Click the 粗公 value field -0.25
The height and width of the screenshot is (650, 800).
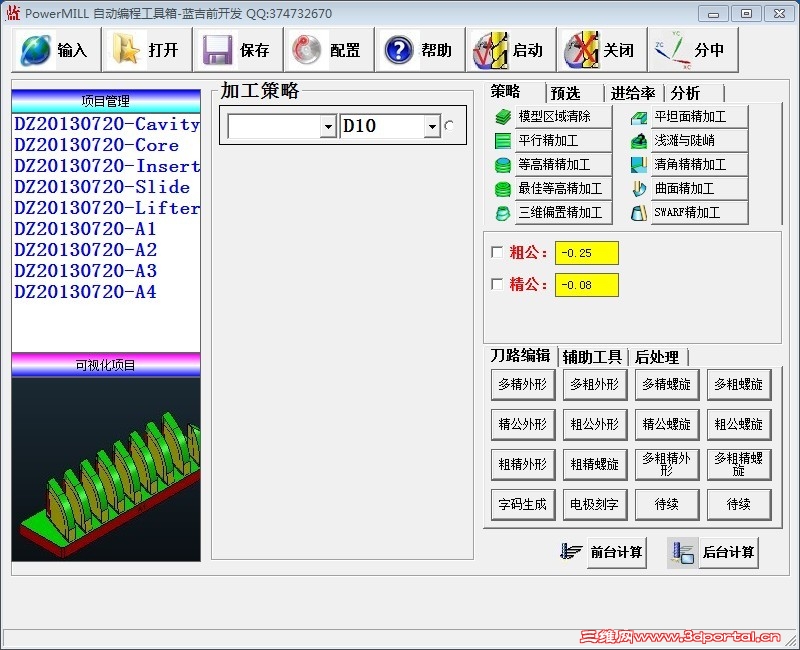587,253
